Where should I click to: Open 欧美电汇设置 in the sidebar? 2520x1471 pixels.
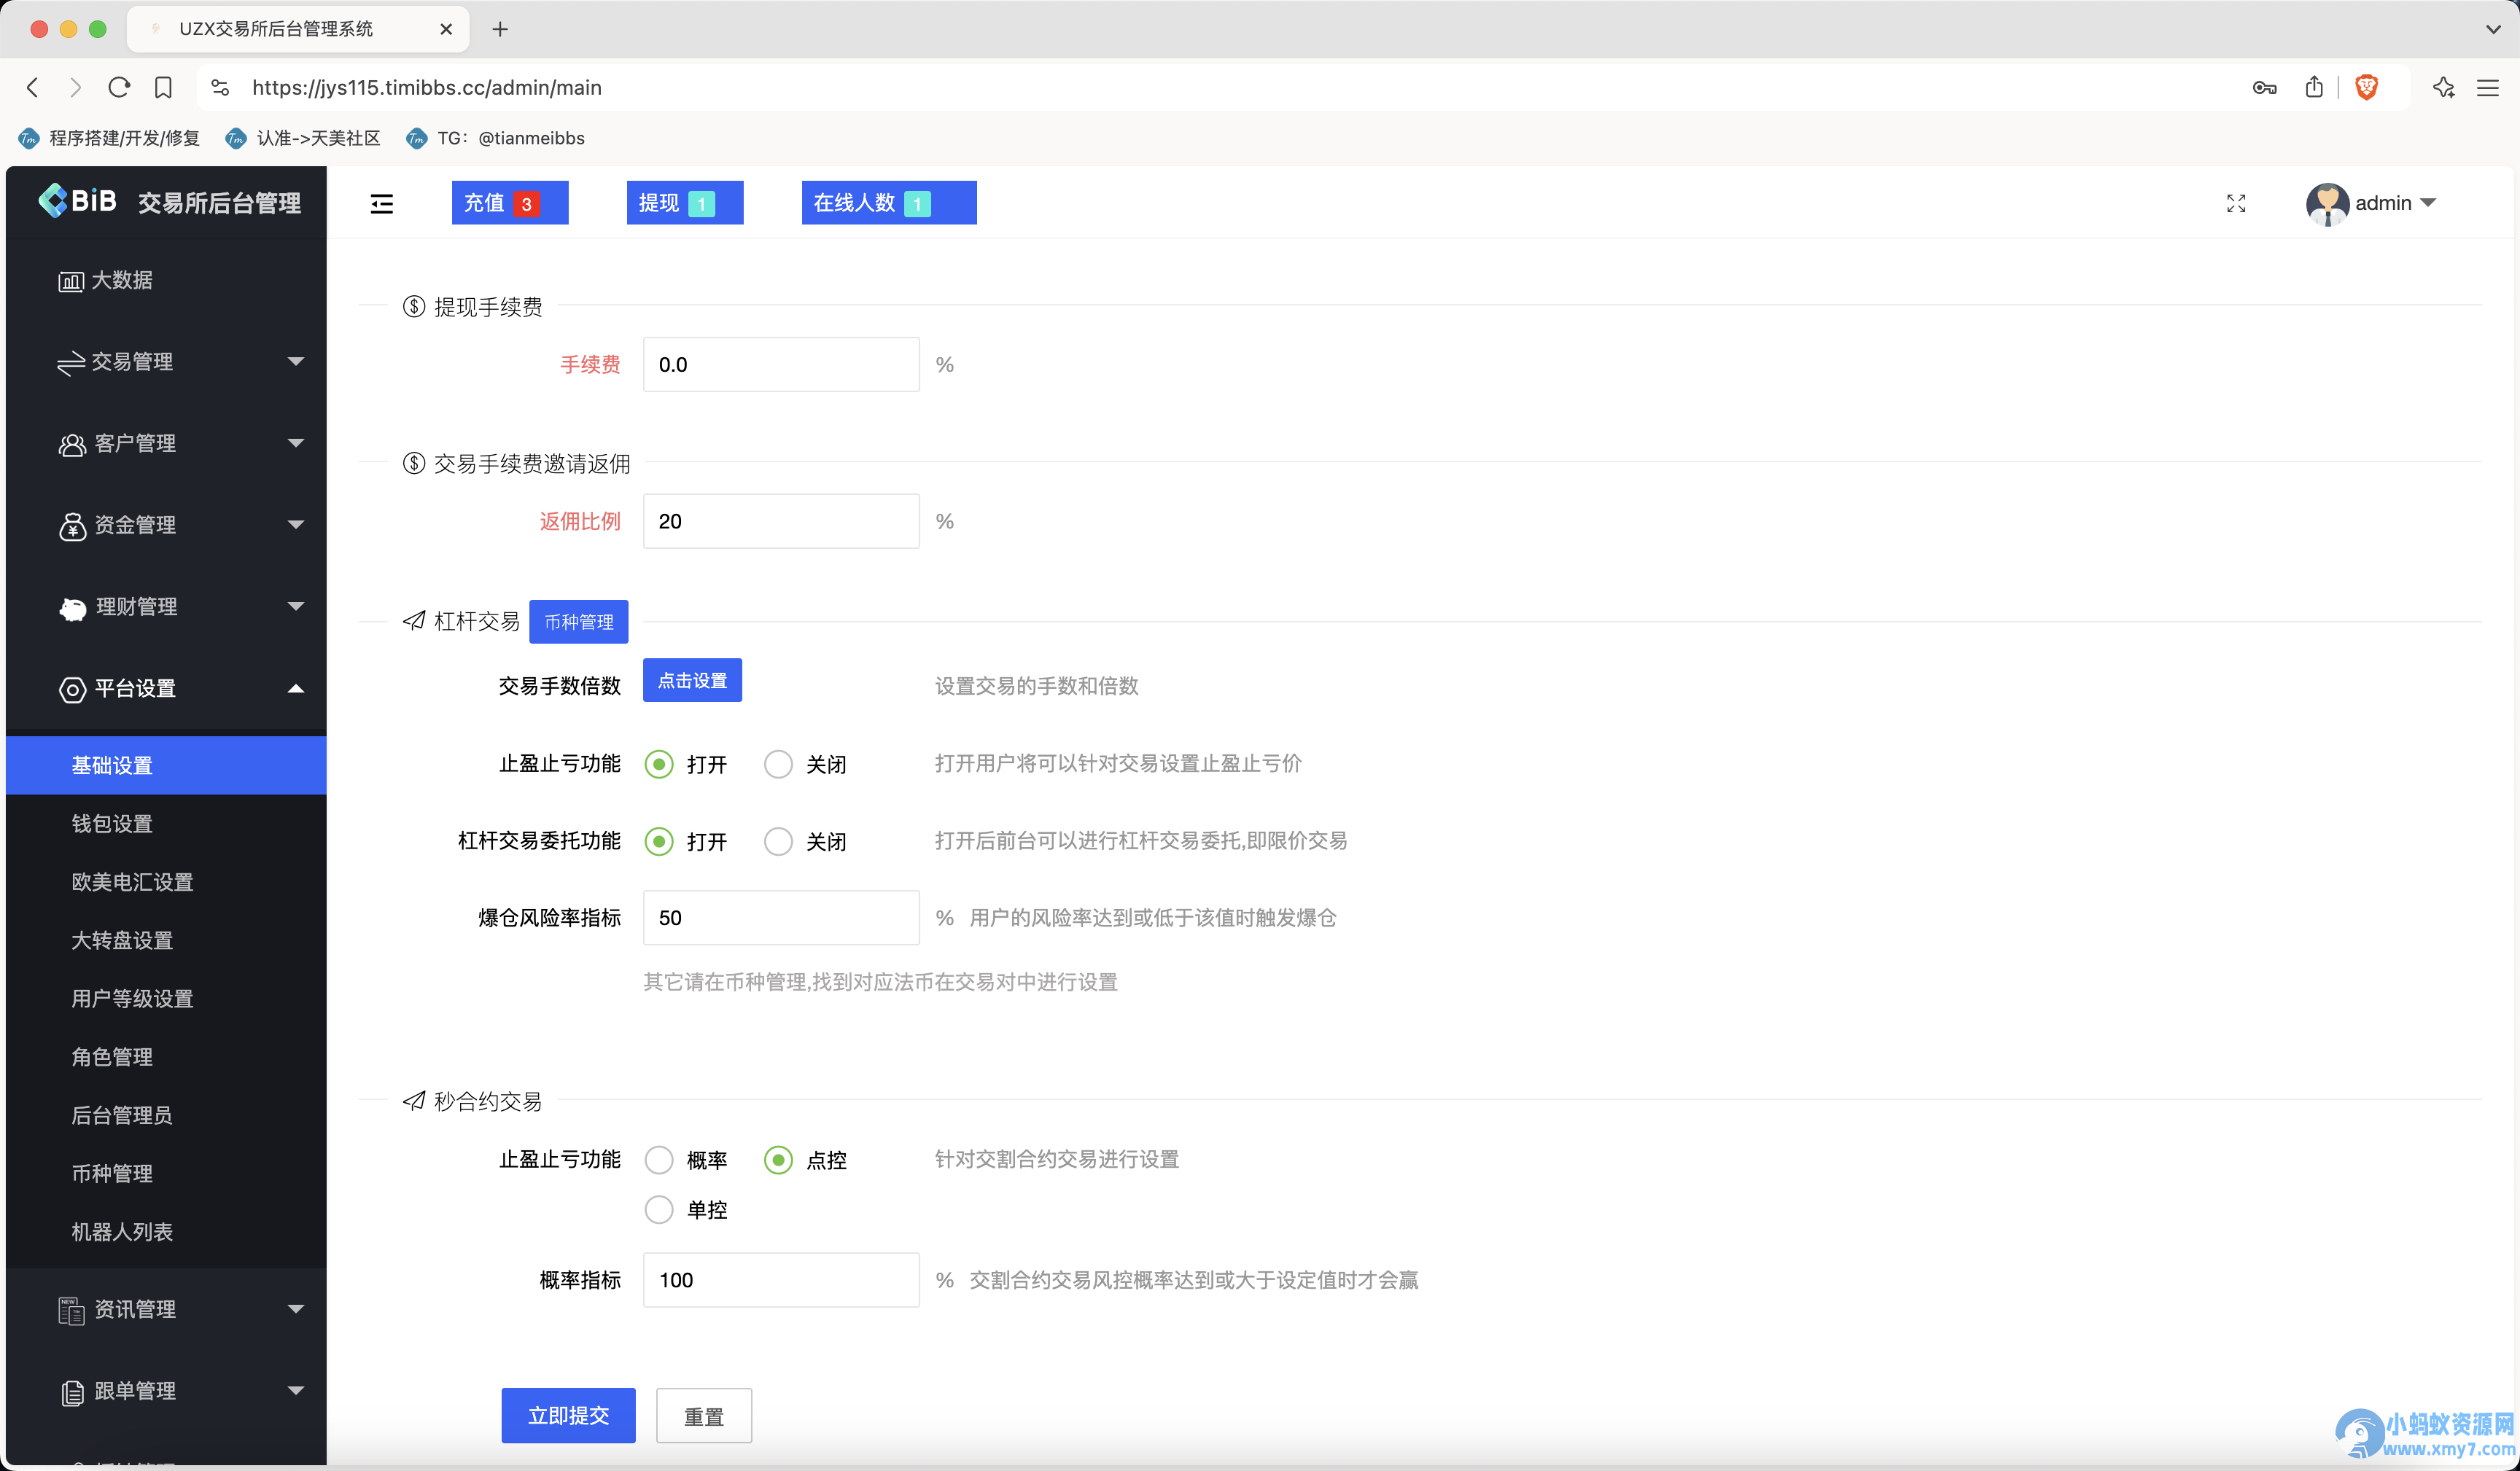click(x=166, y=883)
